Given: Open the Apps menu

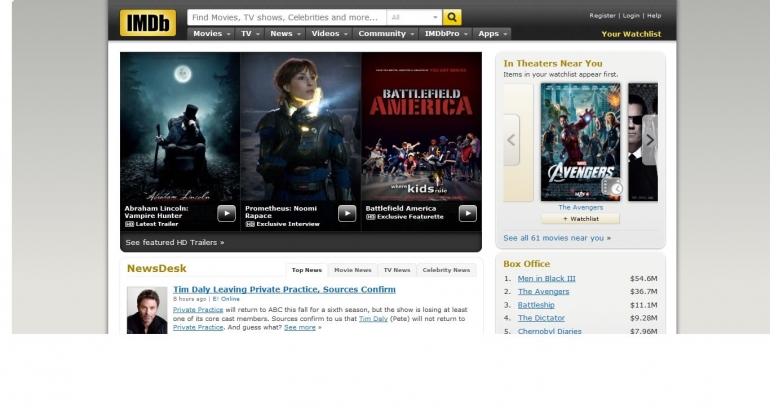Looking at the screenshot, I should pyautogui.click(x=492, y=33).
